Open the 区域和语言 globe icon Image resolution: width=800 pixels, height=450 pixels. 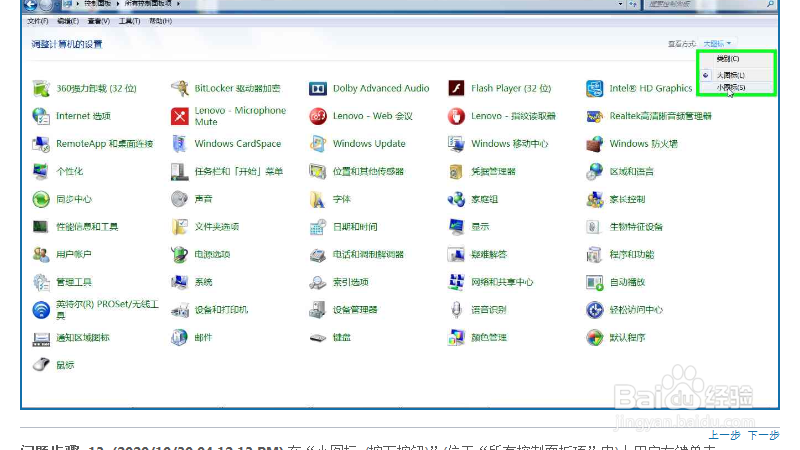coord(594,171)
